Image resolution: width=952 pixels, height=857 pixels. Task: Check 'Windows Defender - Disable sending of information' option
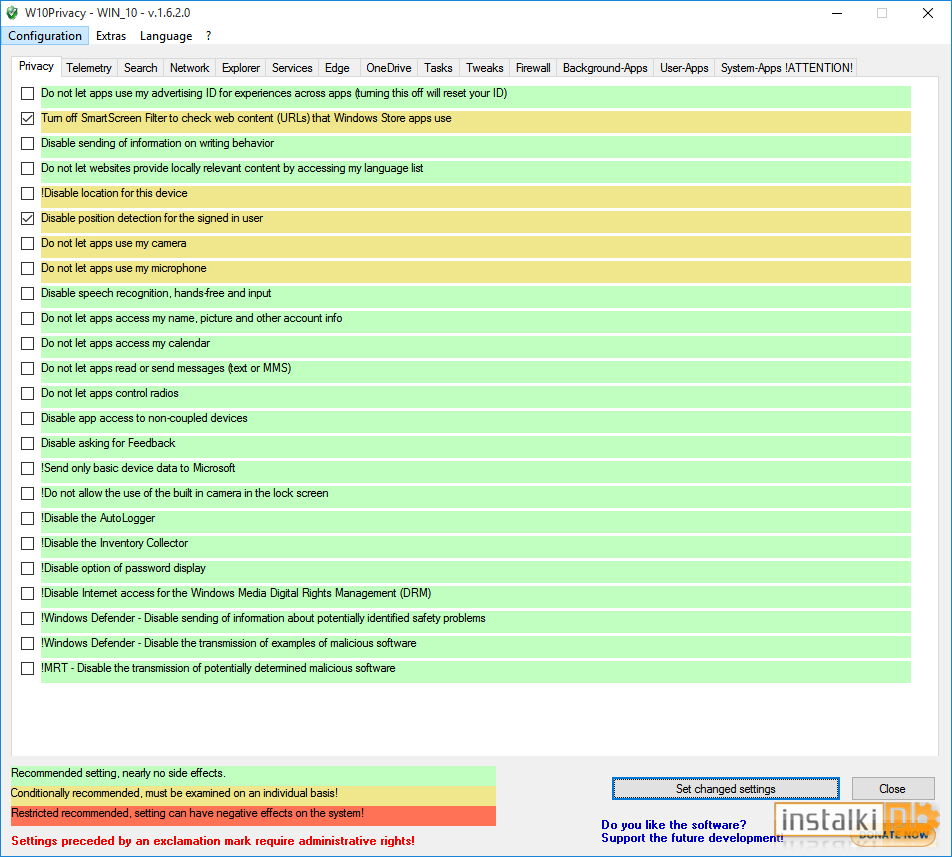click(x=27, y=618)
